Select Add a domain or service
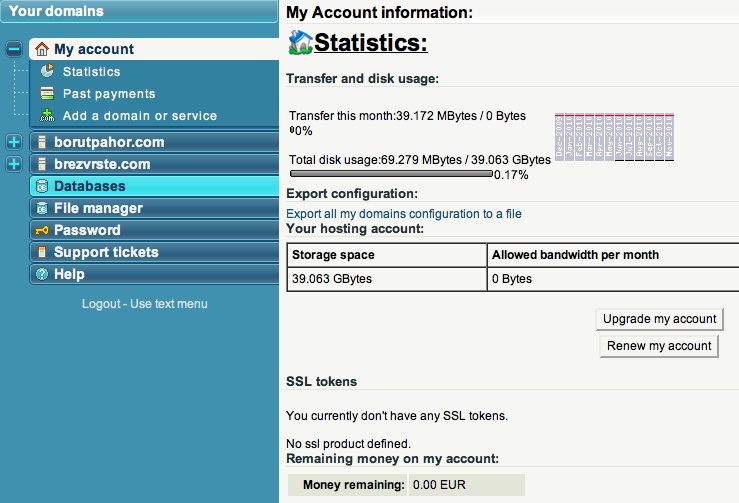The width and height of the screenshot is (739, 503). tap(139, 115)
